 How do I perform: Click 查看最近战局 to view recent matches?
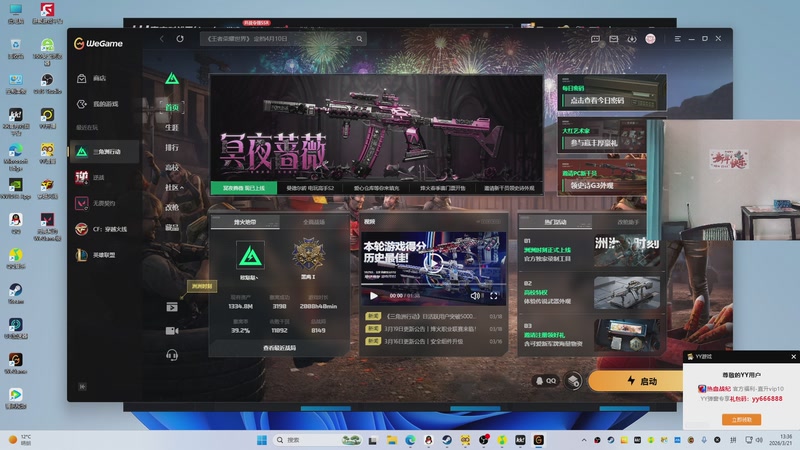coord(279,348)
